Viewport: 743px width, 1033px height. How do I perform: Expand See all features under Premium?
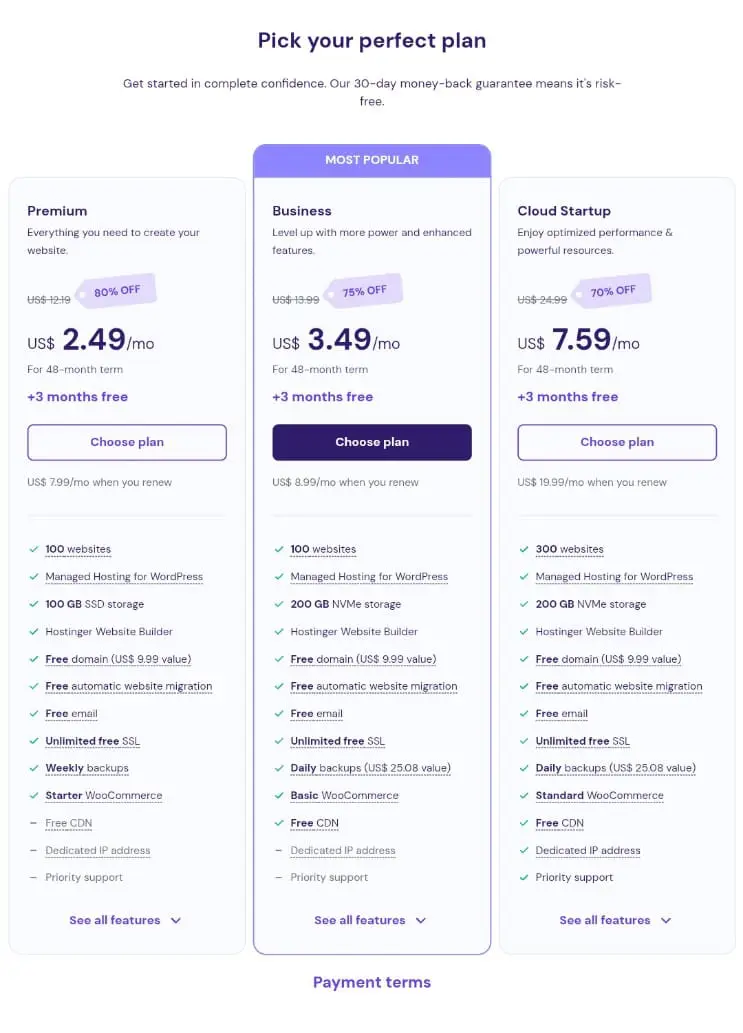[125, 920]
